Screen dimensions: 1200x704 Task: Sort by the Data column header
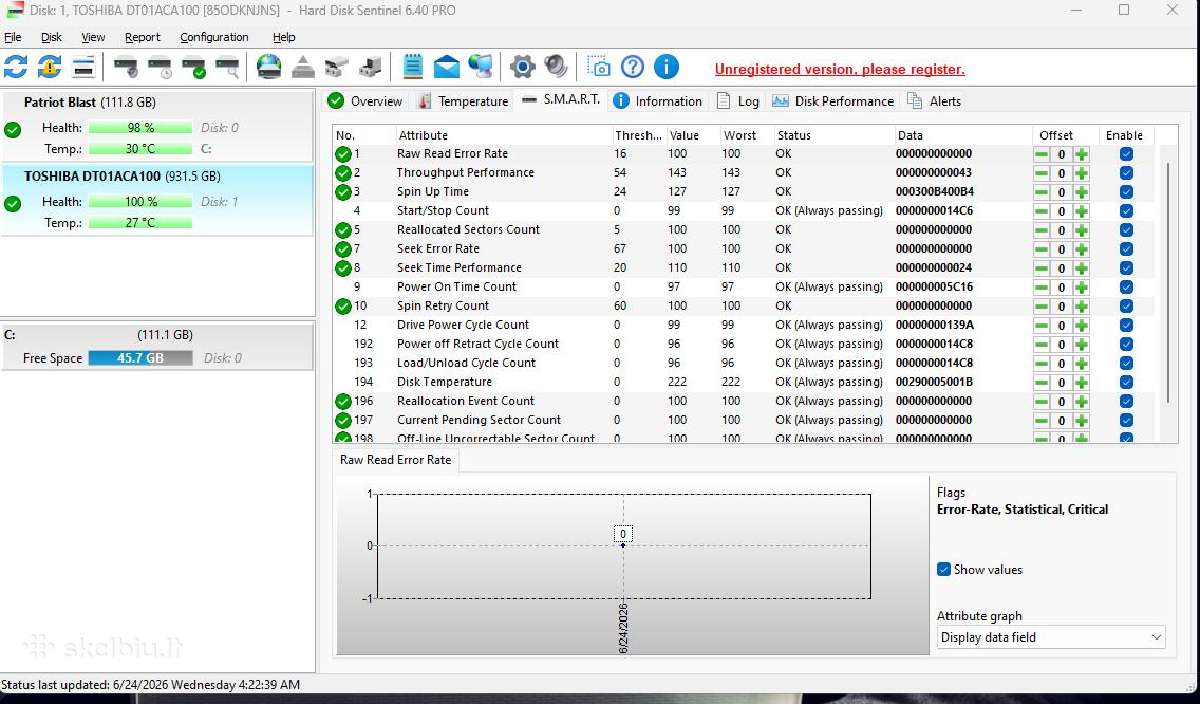coord(963,135)
